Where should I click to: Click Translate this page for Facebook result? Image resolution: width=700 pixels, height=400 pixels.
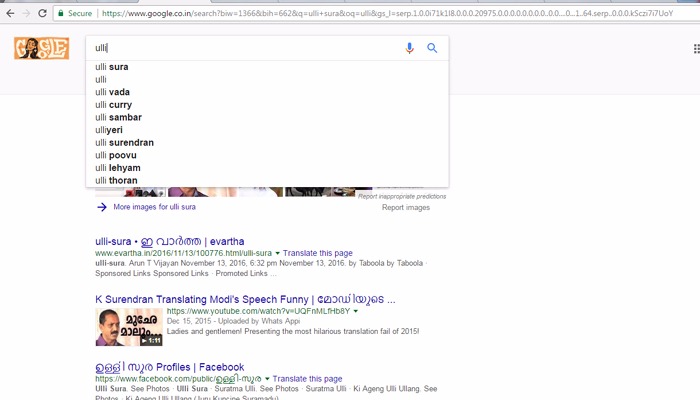click(308, 379)
